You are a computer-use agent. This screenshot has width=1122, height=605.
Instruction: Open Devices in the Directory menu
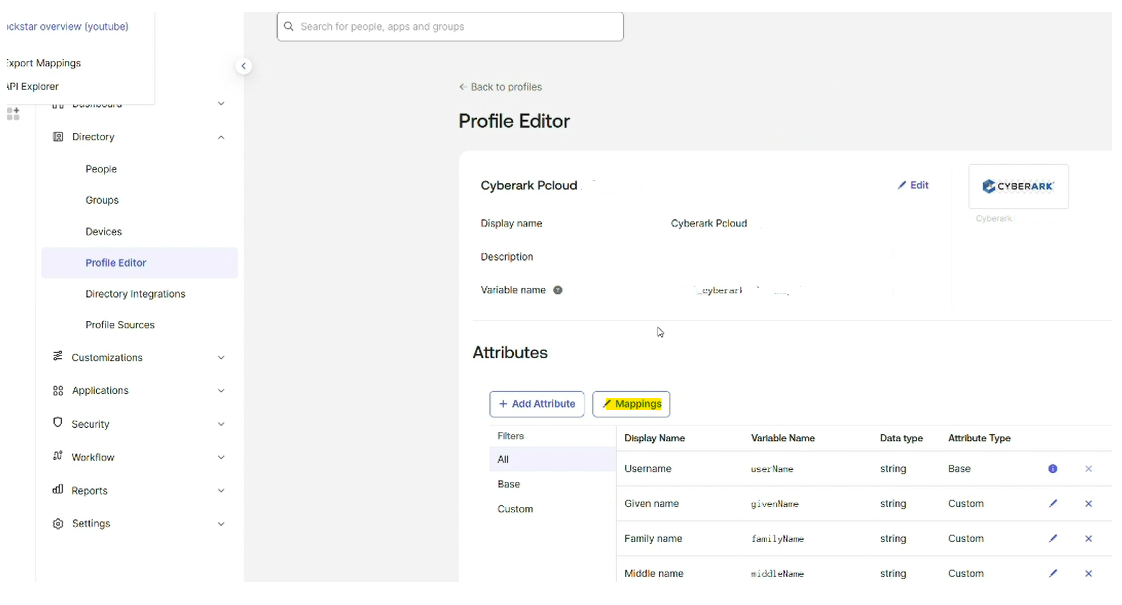(x=104, y=231)
